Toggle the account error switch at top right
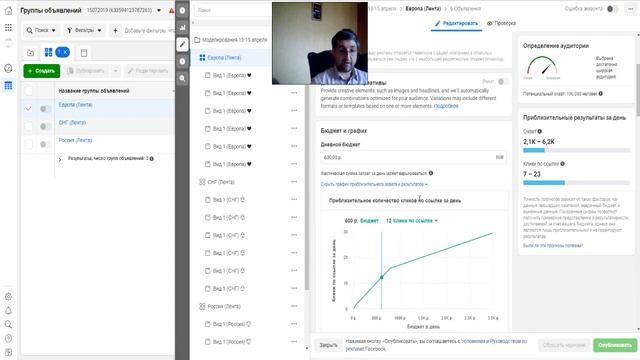 [x=612, y=9]
